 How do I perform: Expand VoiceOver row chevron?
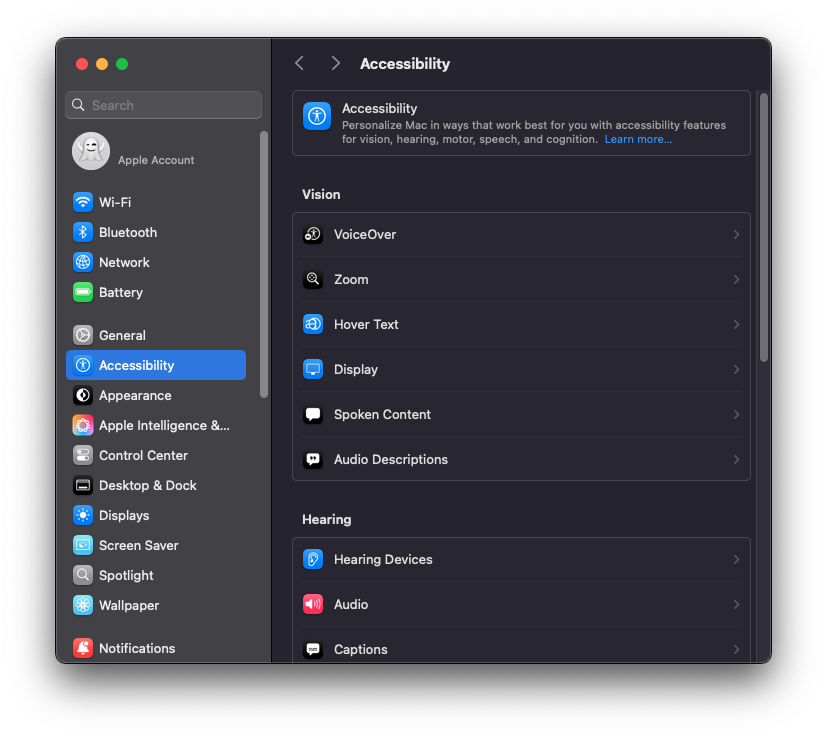(x=736, y=234)
